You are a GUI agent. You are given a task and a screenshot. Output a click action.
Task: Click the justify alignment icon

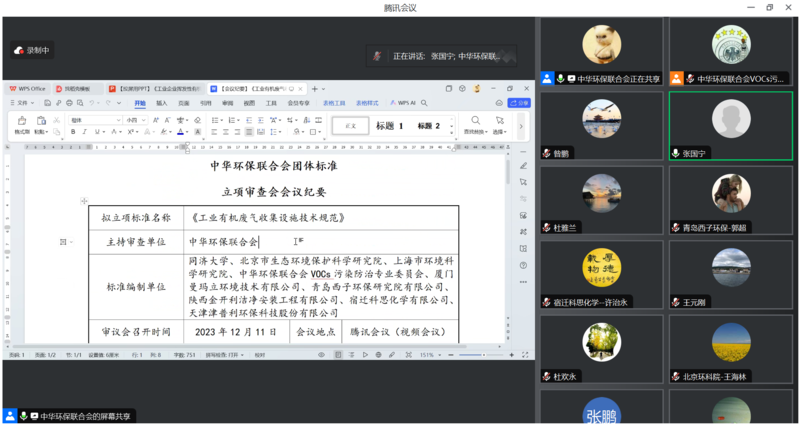pyautogui.click(x=249, y=132)
